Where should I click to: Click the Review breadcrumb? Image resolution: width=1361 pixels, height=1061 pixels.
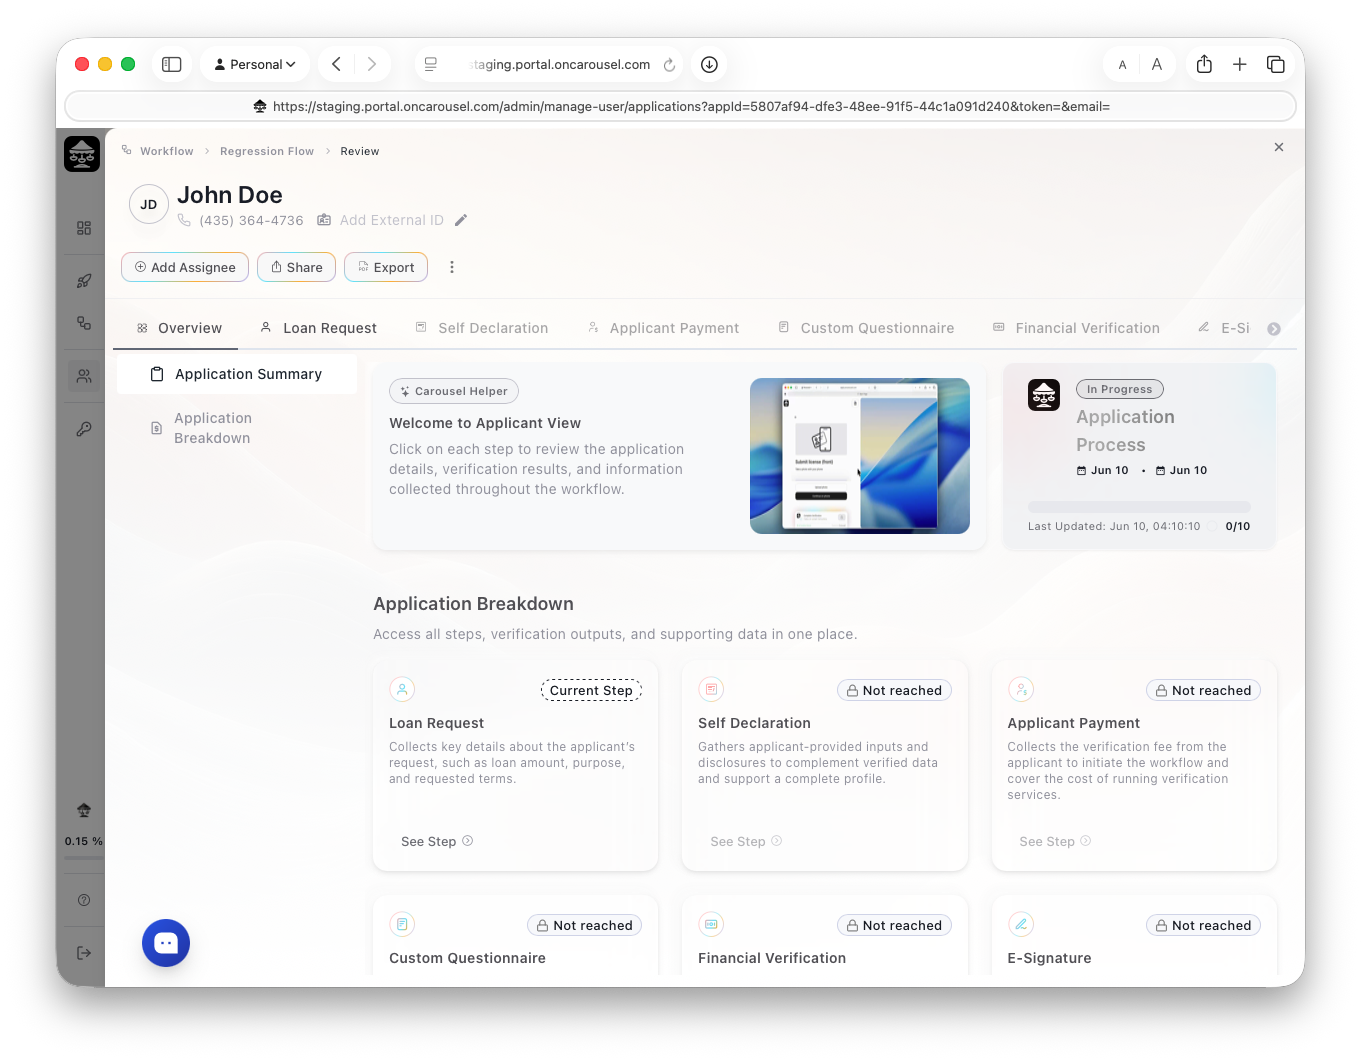click(360, 151)
